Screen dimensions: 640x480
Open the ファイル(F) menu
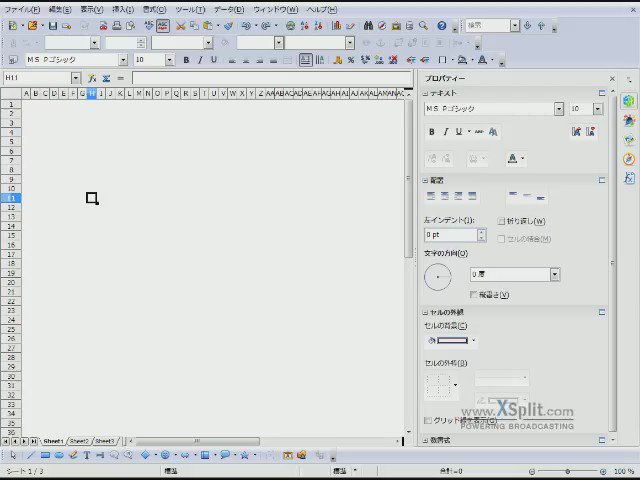(22, 9)
